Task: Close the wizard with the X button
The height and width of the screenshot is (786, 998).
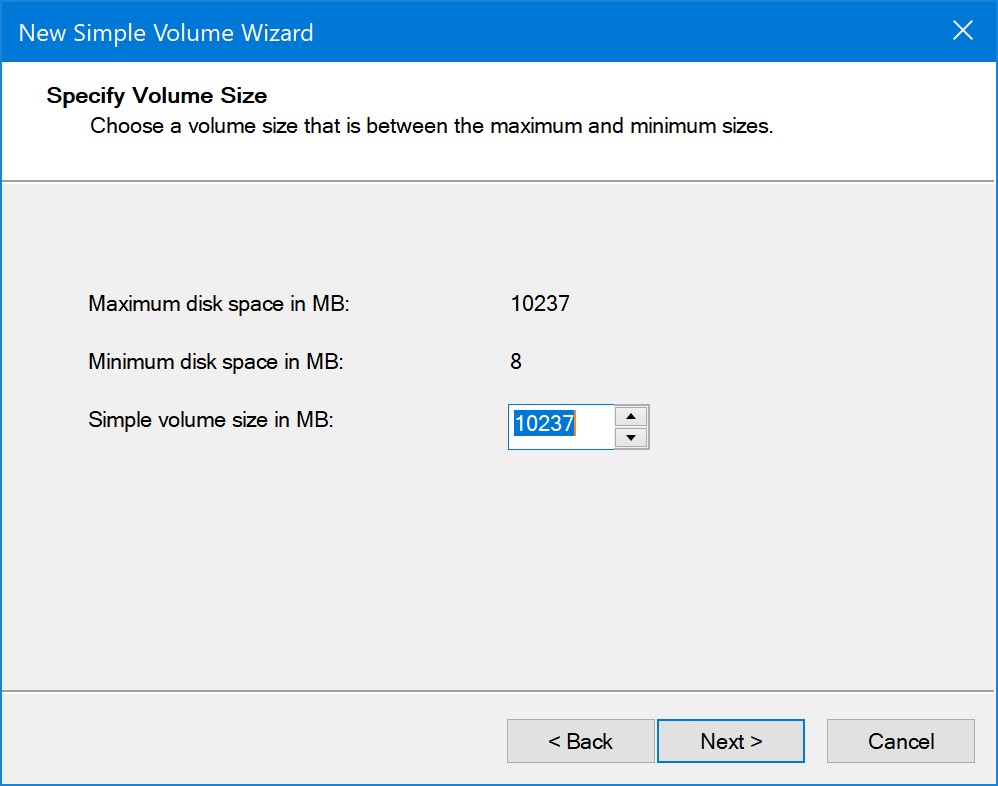Action: (962, 31)
